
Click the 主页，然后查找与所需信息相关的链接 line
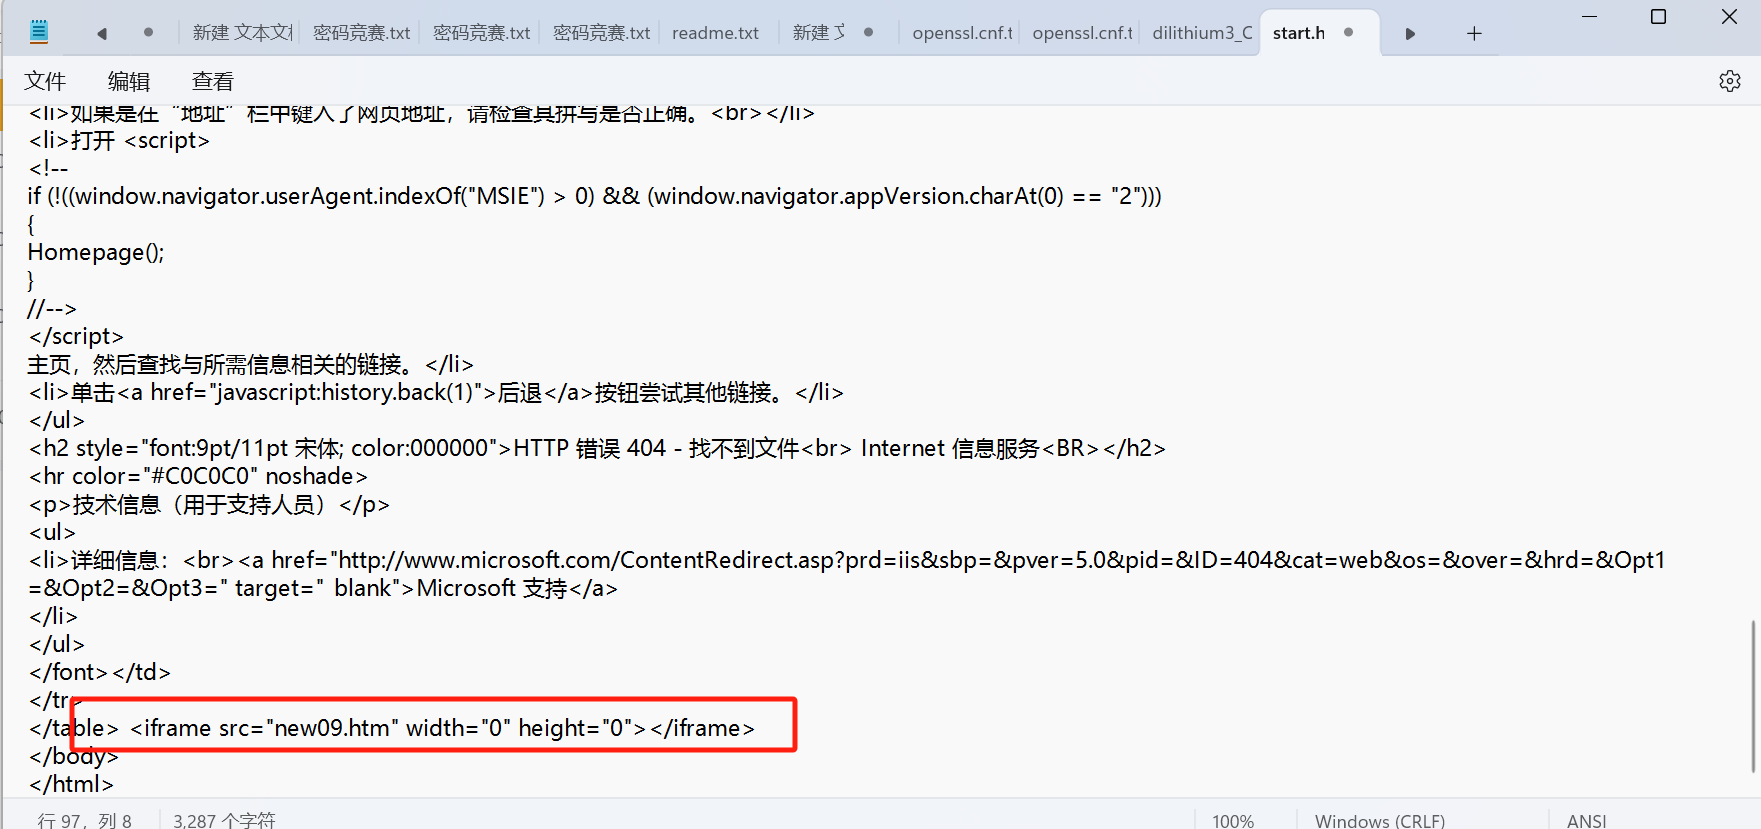point(251,364)
